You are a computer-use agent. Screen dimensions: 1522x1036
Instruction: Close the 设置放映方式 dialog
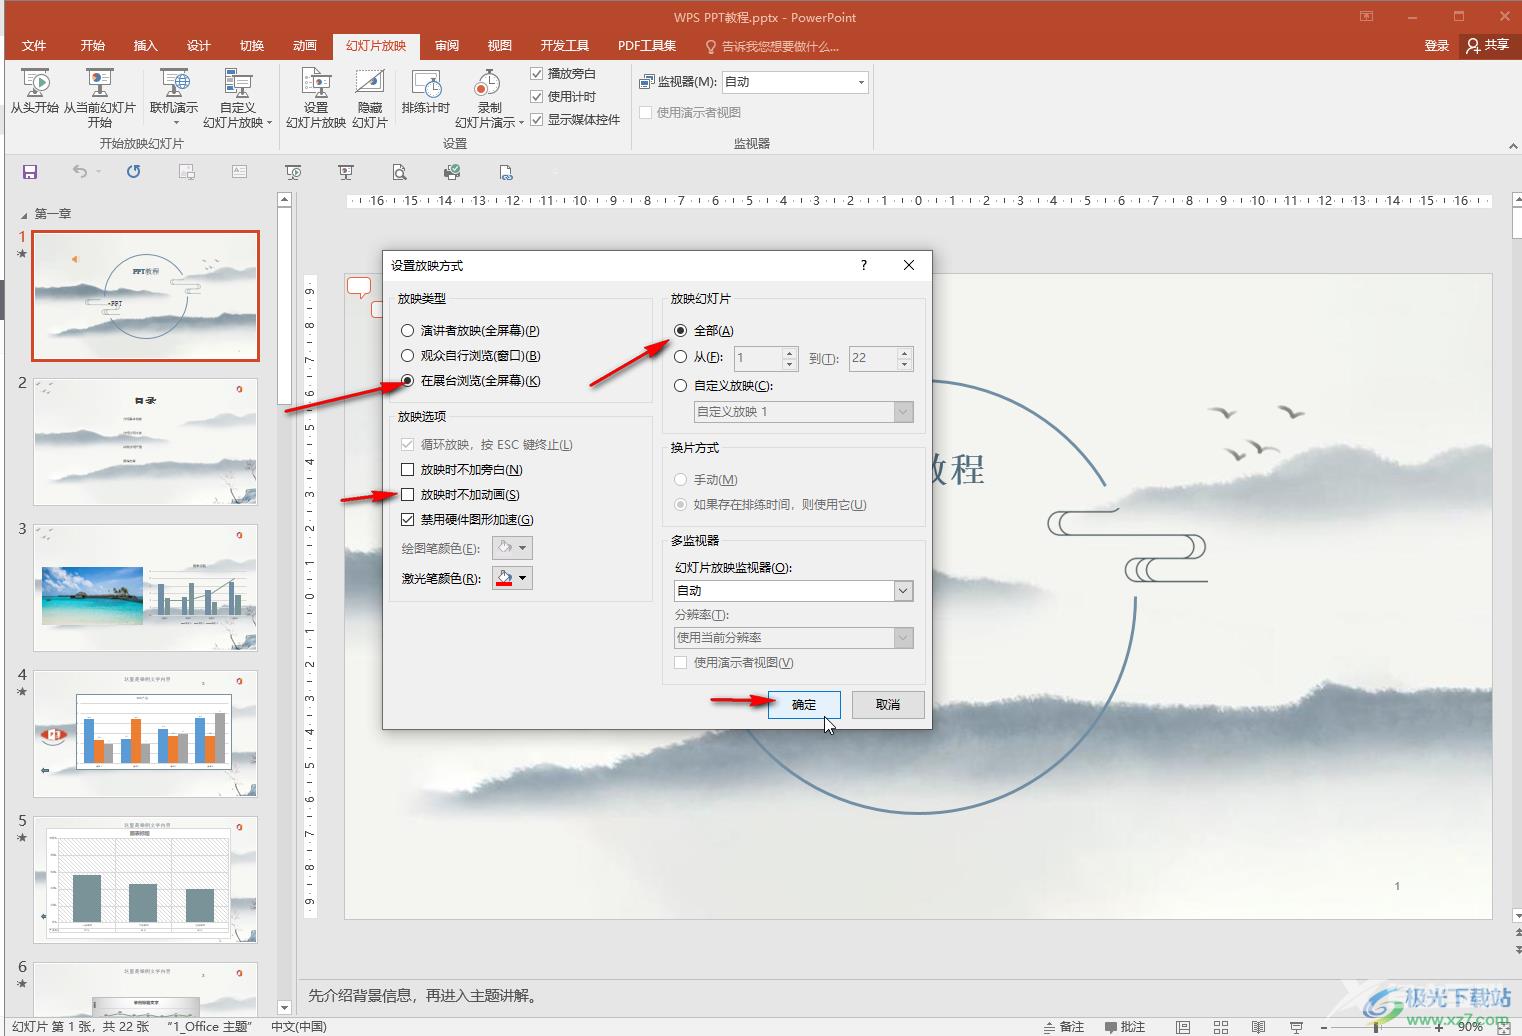tap(909, 265)
